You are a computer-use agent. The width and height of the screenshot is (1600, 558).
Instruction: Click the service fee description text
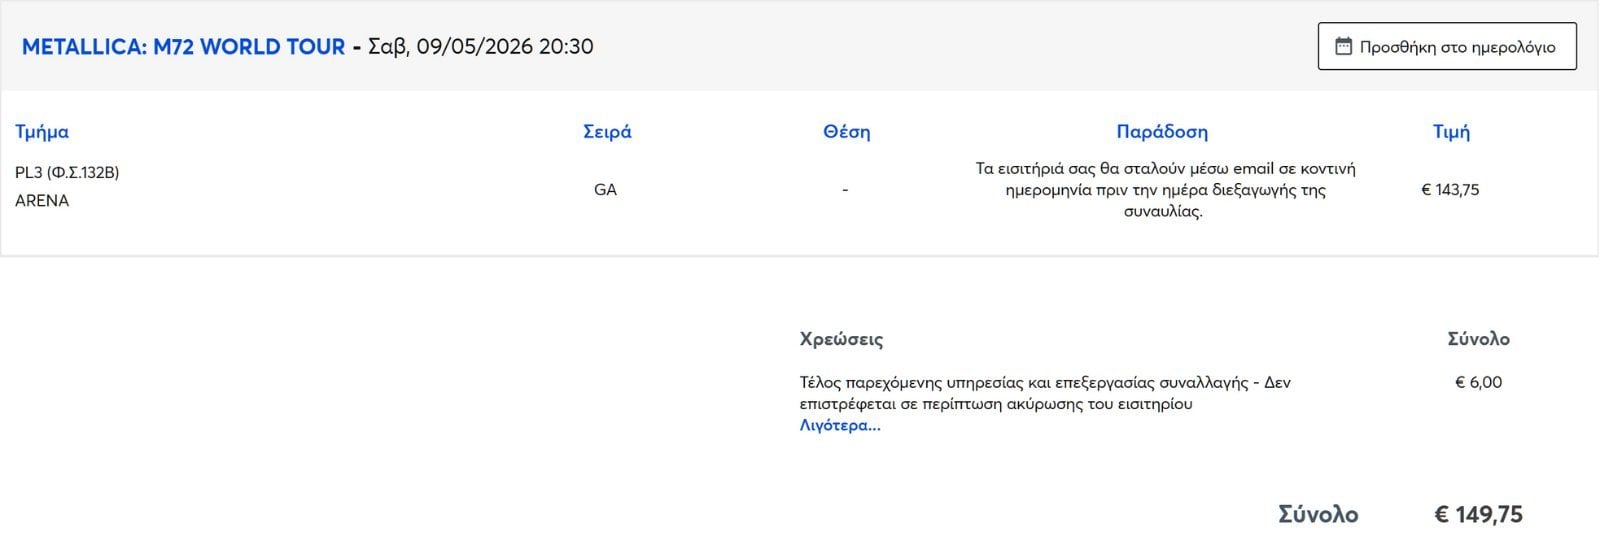(1045, 393)
